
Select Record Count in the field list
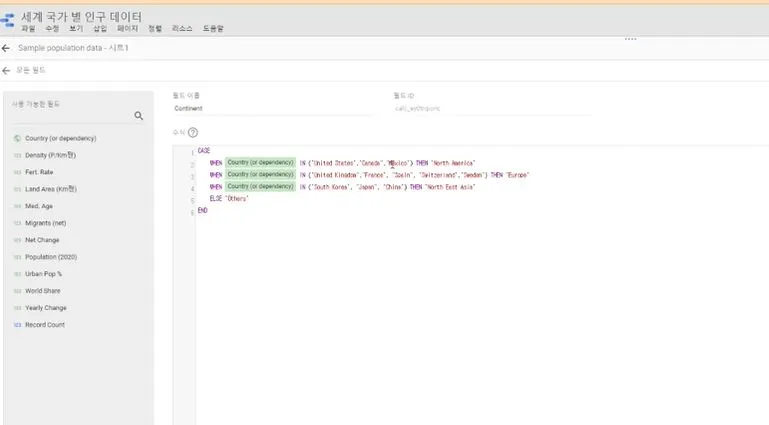(x=45, y=325)
